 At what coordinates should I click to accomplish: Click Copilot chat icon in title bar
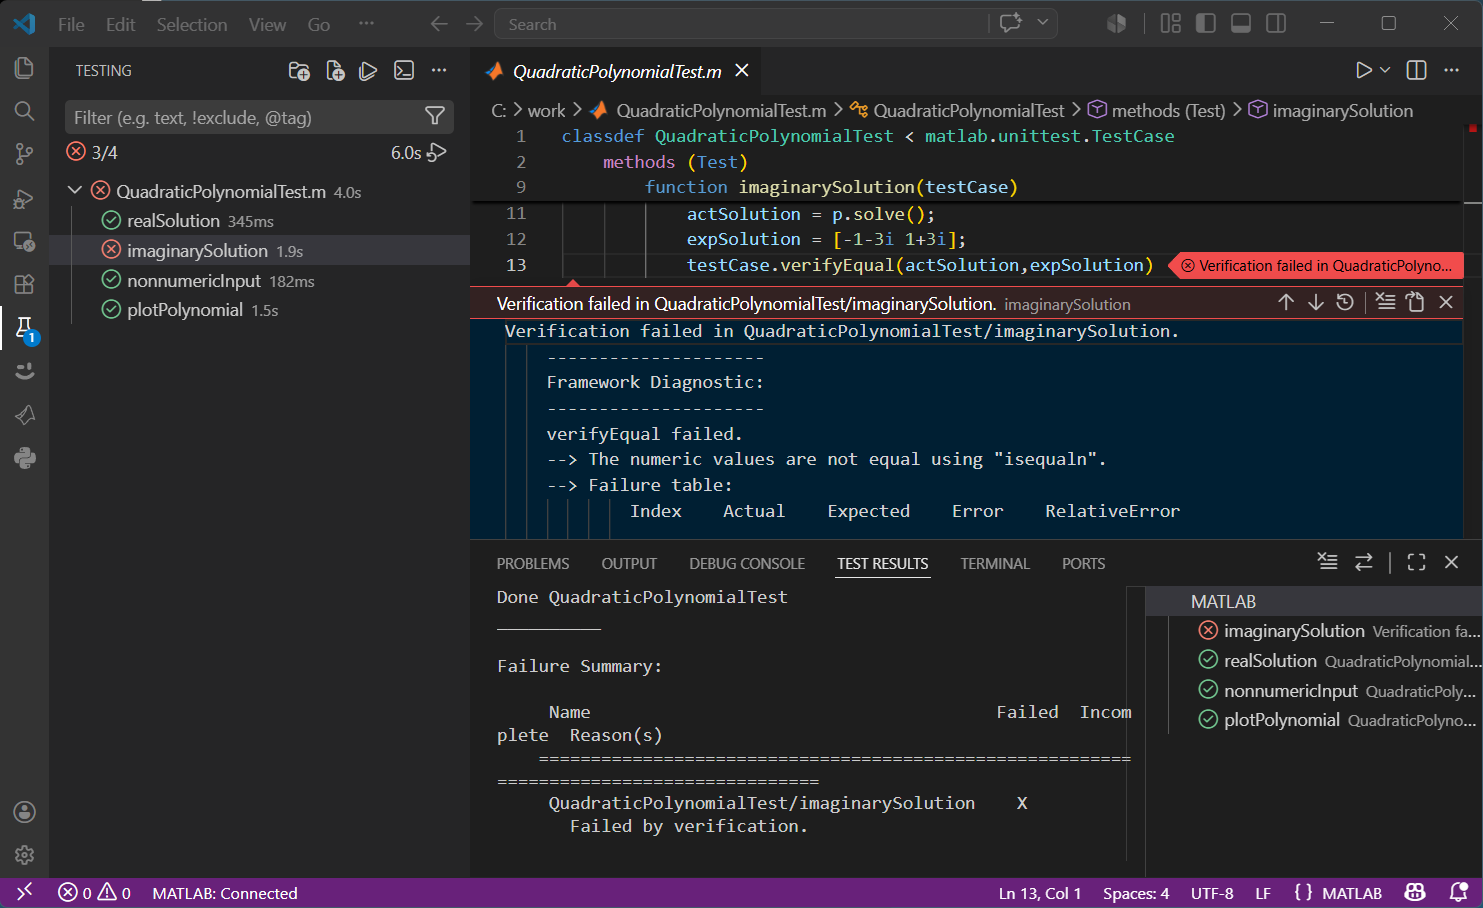(1011, 23)
